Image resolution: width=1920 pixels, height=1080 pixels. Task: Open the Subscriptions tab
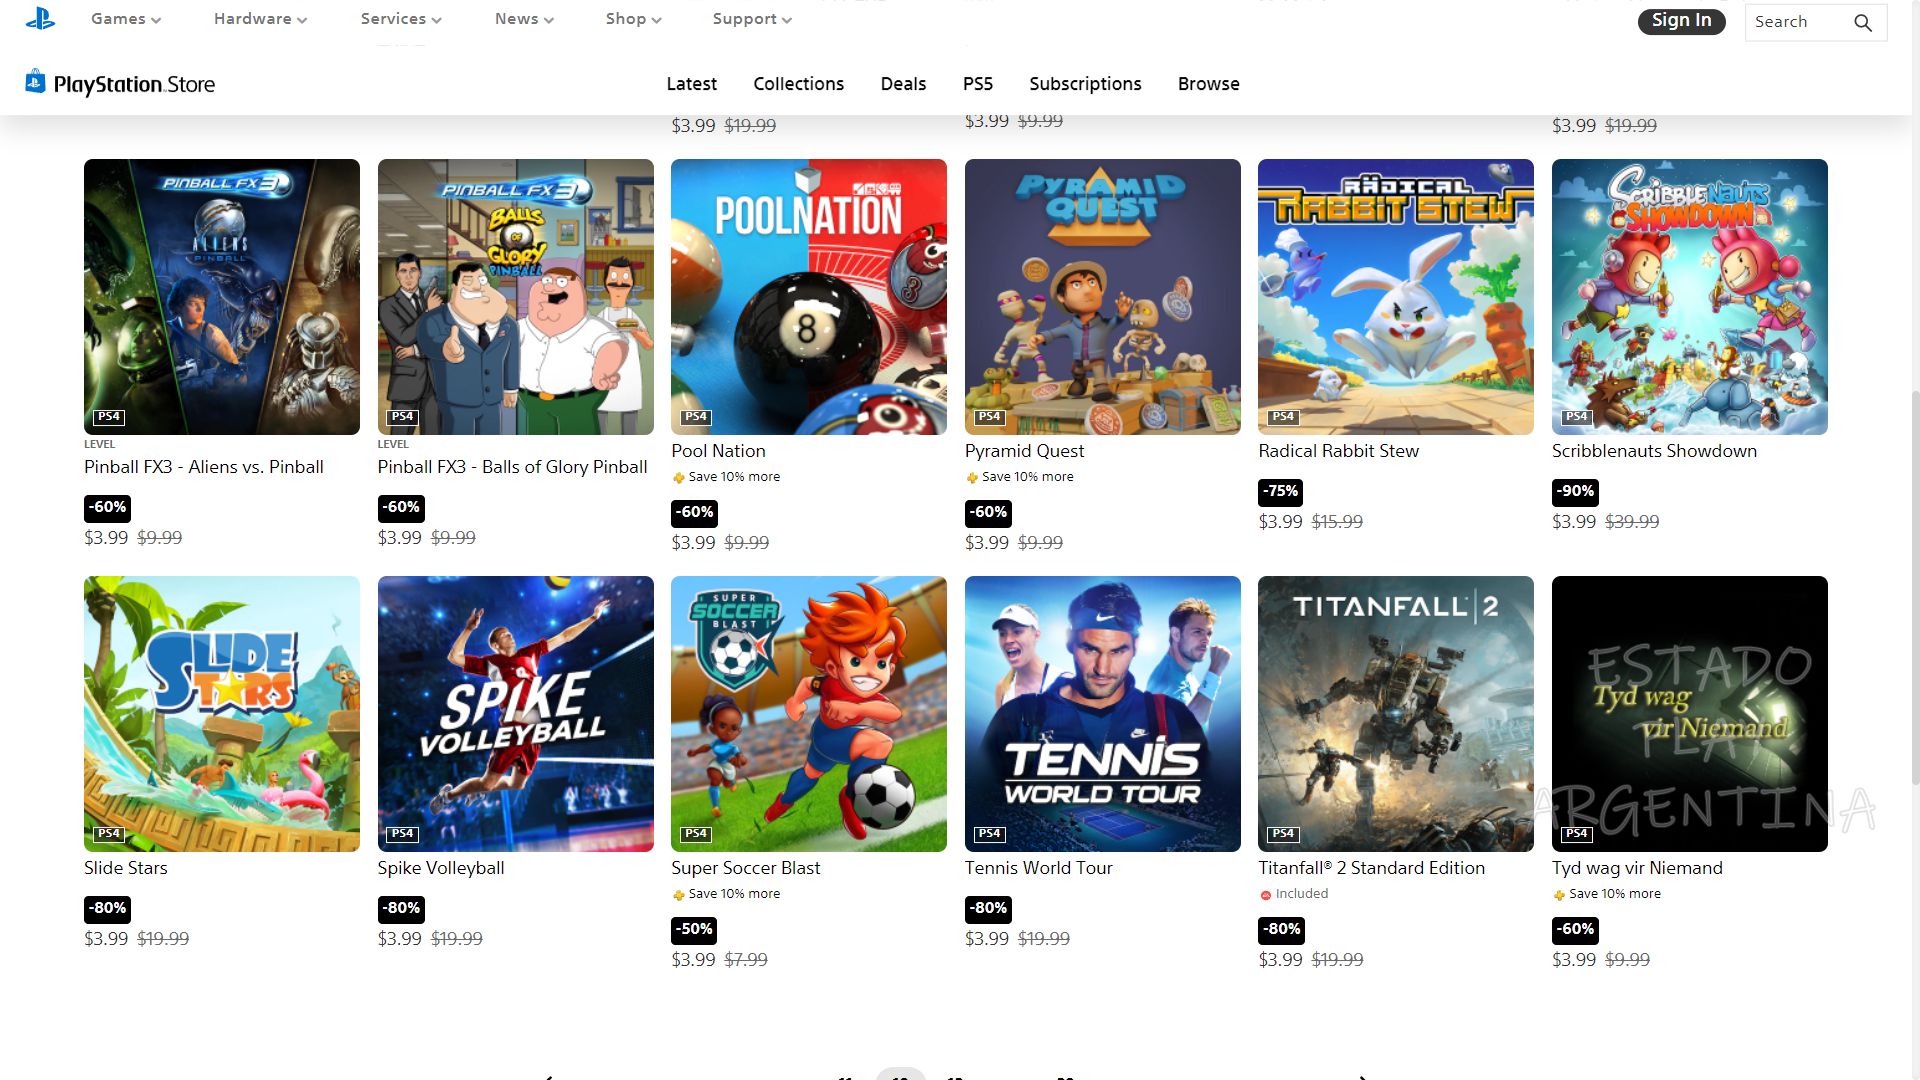click(1085, 84)
